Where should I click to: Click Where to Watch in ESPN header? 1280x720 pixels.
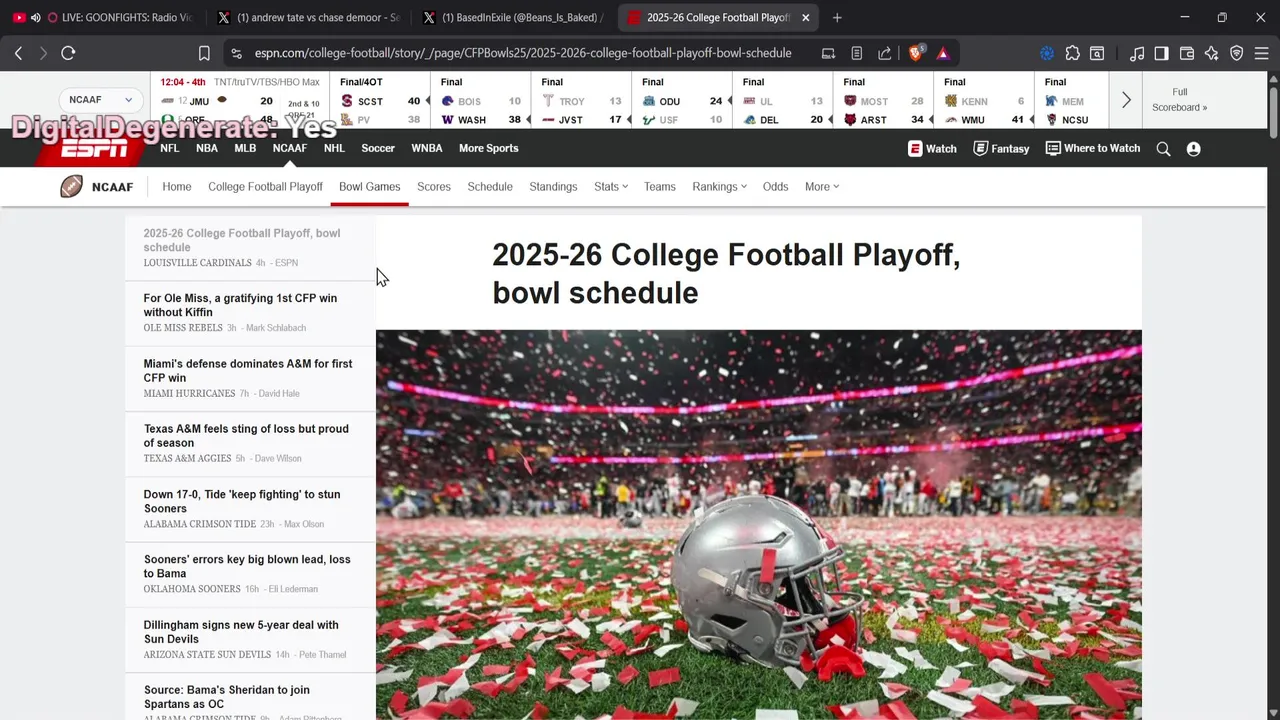pyautogui.click(x=1092, y=148)
